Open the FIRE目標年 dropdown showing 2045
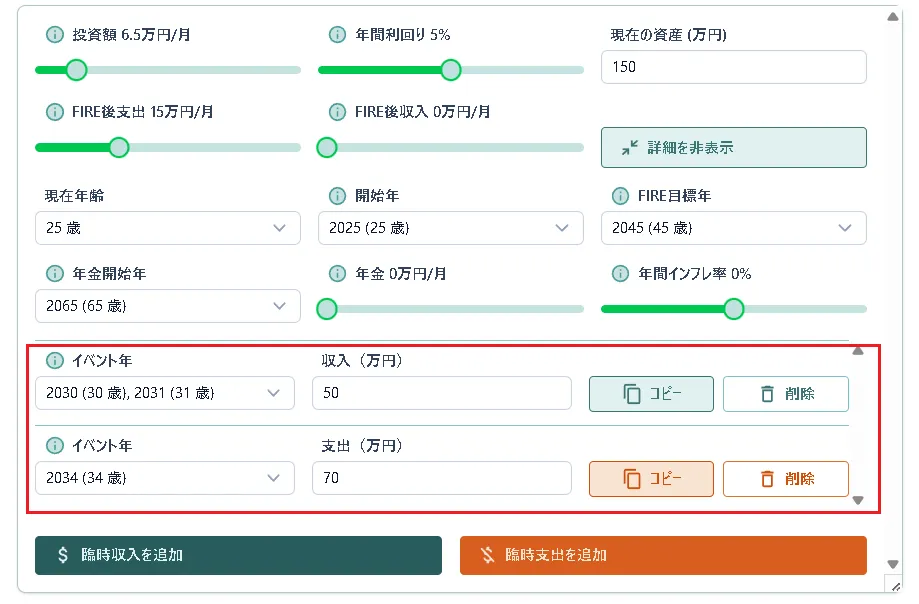919x604 pixels. click(x=734, y=228)
